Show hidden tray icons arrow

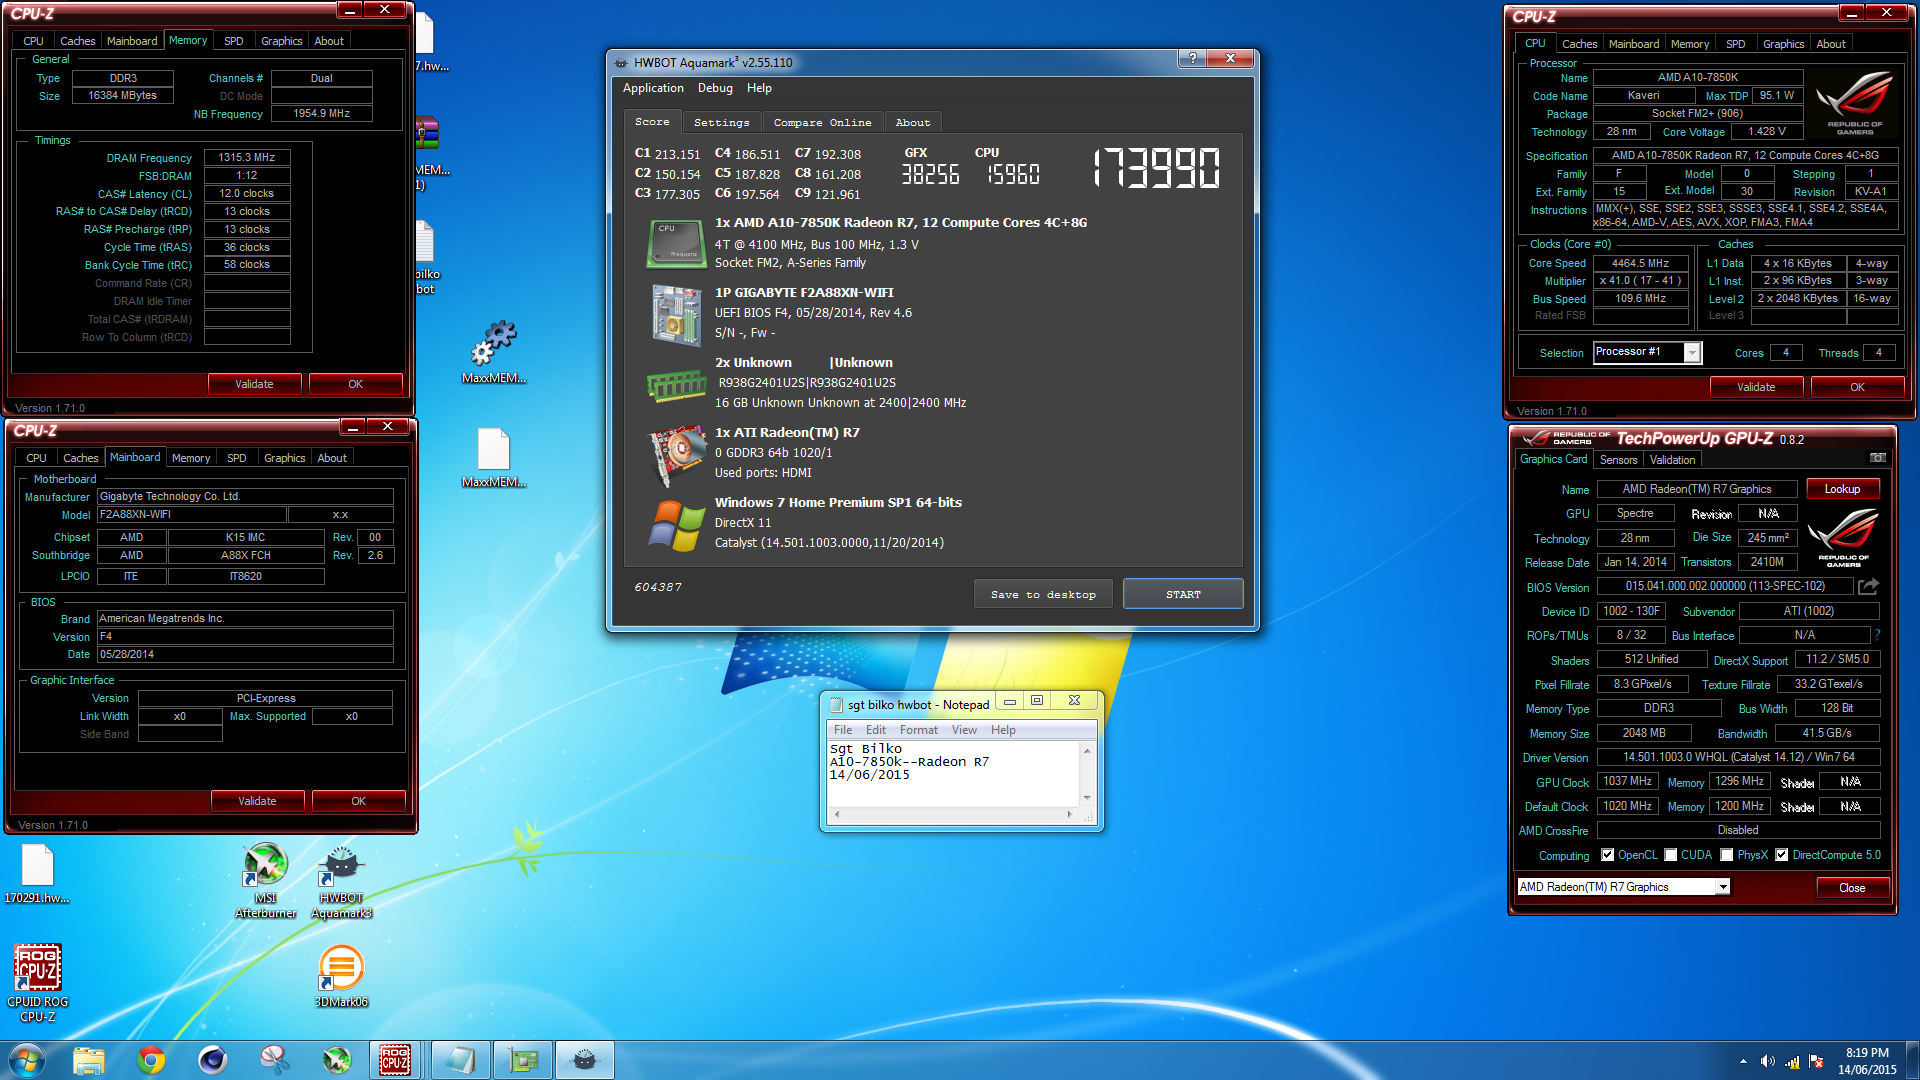[x=1743, y=1061]
